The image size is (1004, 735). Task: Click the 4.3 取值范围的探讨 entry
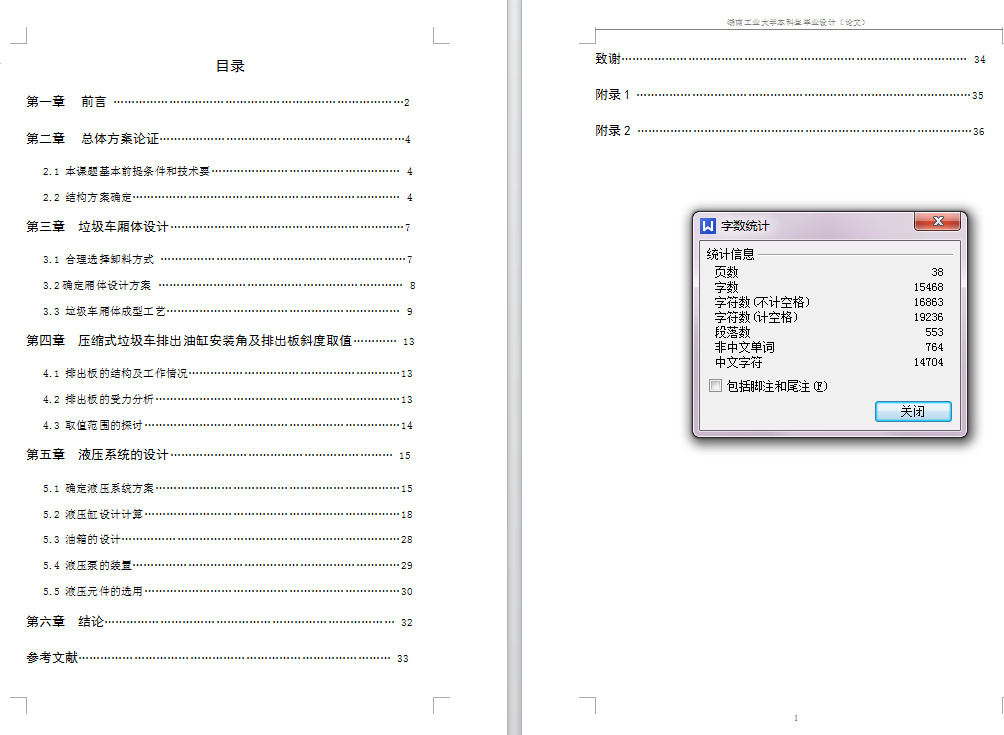[x=227, y=425]
